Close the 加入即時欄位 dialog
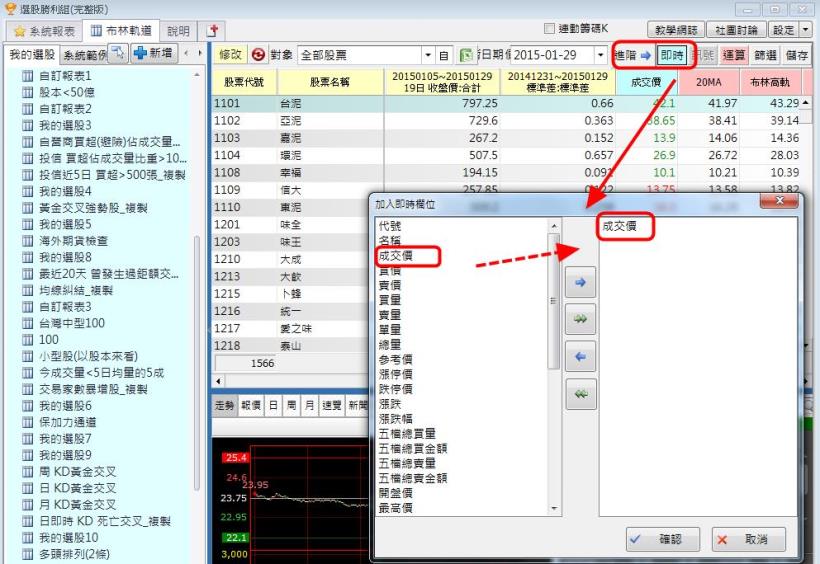This screenshot has width=820, height=564. click(779, 200)
